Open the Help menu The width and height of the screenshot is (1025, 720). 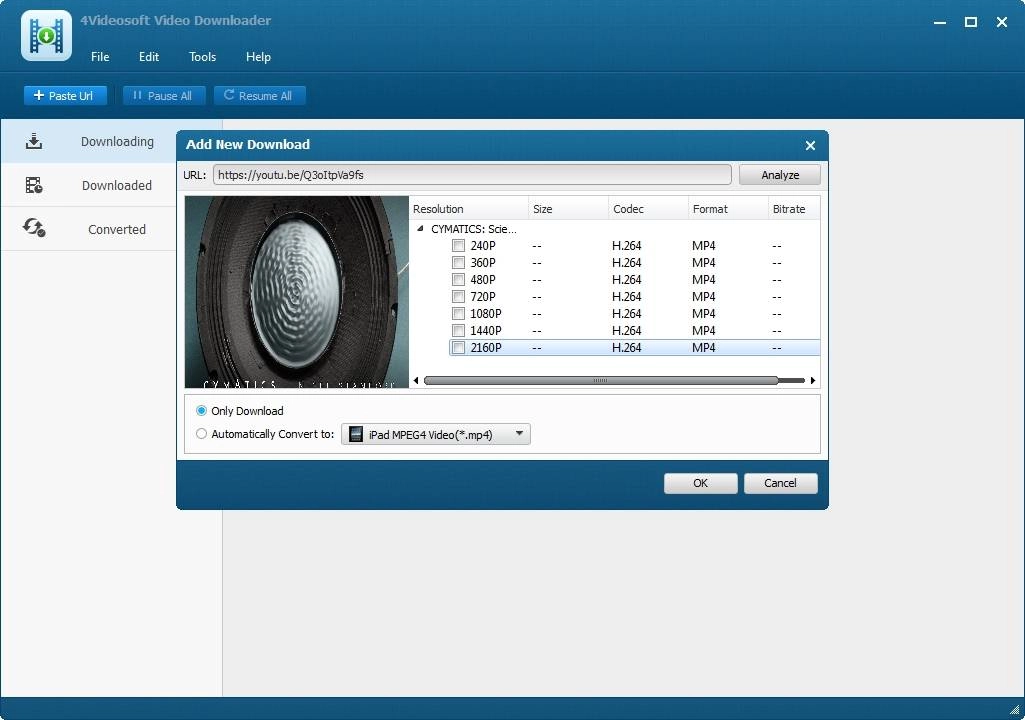258,57
